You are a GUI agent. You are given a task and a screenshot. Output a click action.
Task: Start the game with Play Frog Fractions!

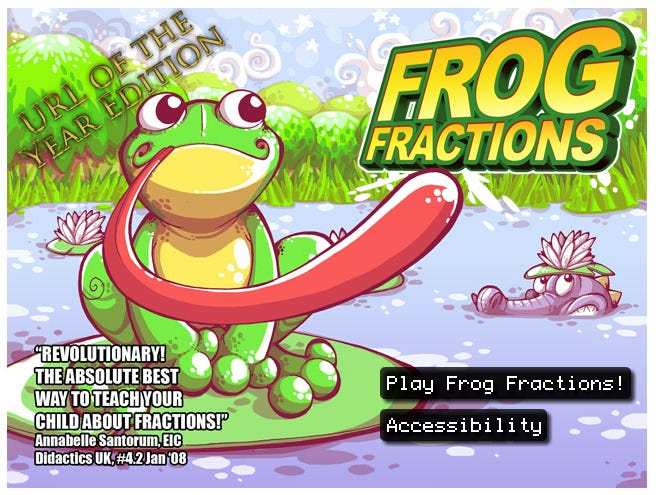pyautogui.click(x=505, y=383)
